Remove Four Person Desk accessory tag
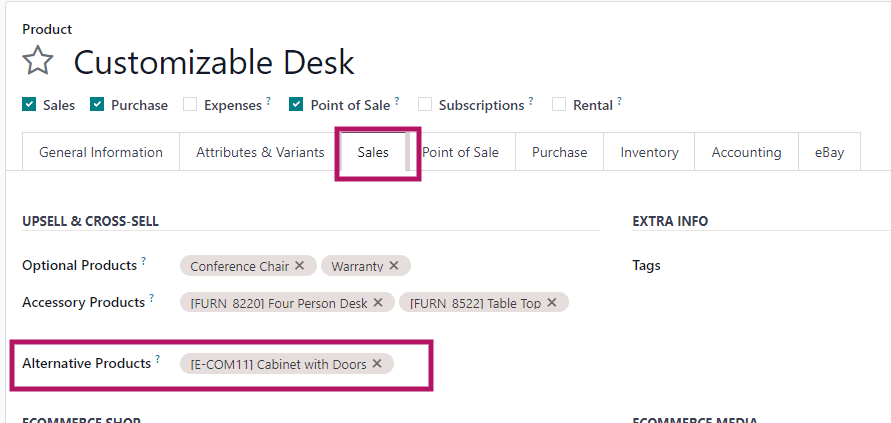Image resolution: width=891 pixels, height=423 pixels. point(378,302)
